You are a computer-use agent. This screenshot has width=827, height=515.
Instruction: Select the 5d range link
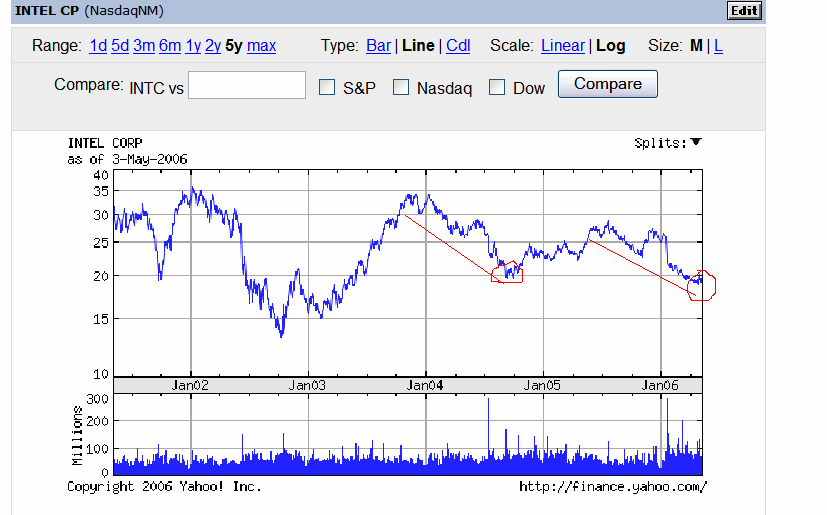point(120,46)
